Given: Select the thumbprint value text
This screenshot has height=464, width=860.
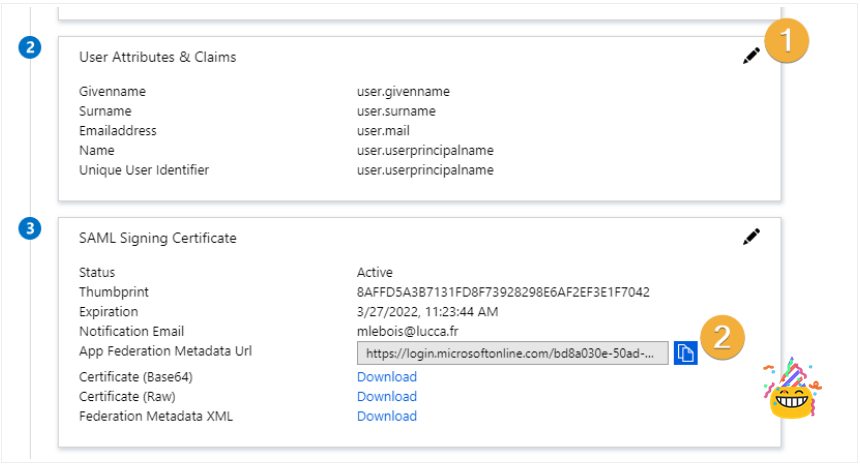Looking at the screenshot, I should pos(503,292).
